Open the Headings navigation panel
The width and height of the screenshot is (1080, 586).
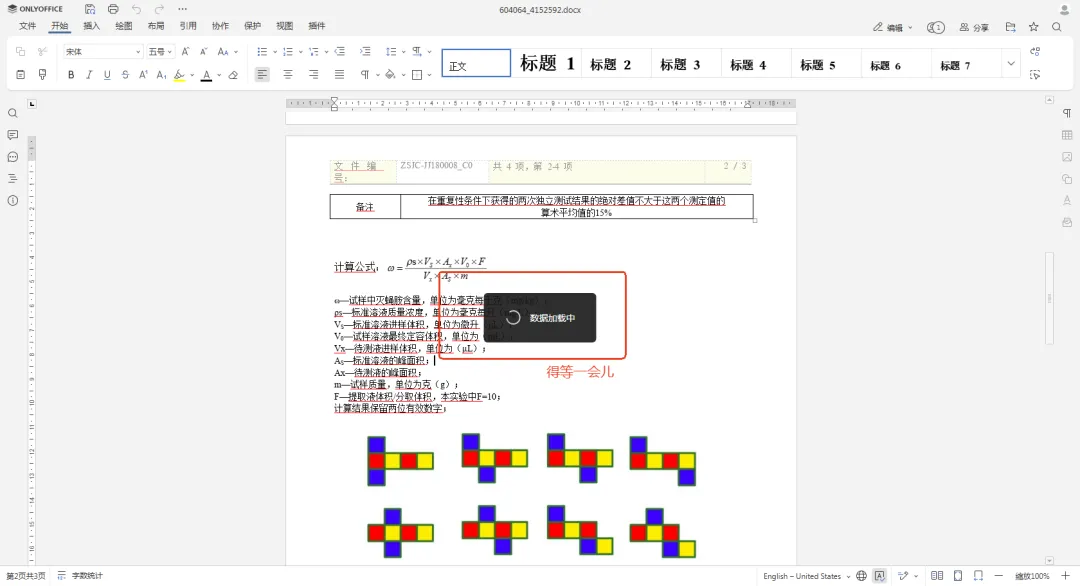click(x=12, y=178)
